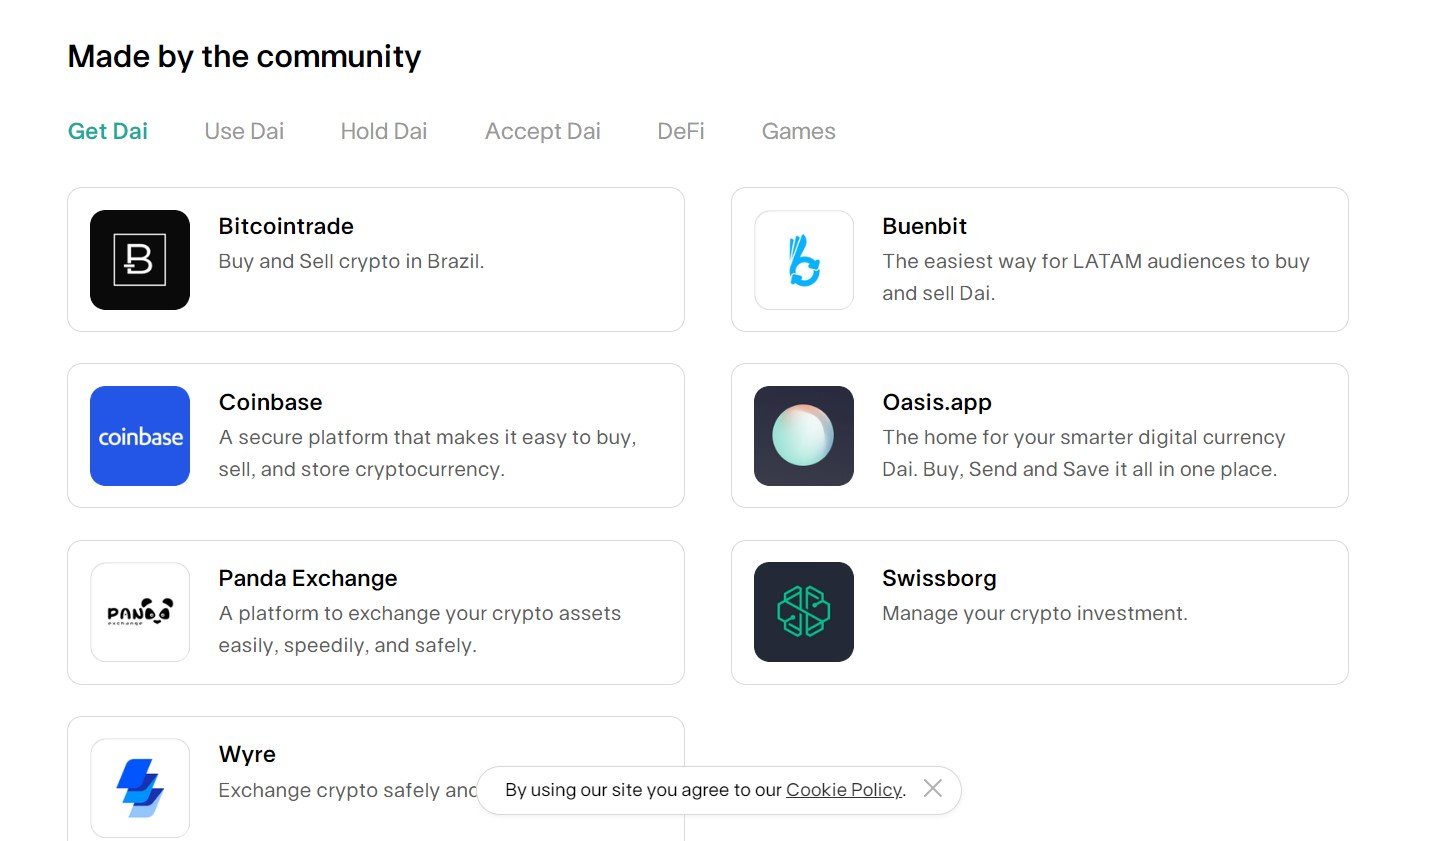Click the Bitcointrade black logo icon
This screenshot has height=841, width=1445.
click(140, 260)
